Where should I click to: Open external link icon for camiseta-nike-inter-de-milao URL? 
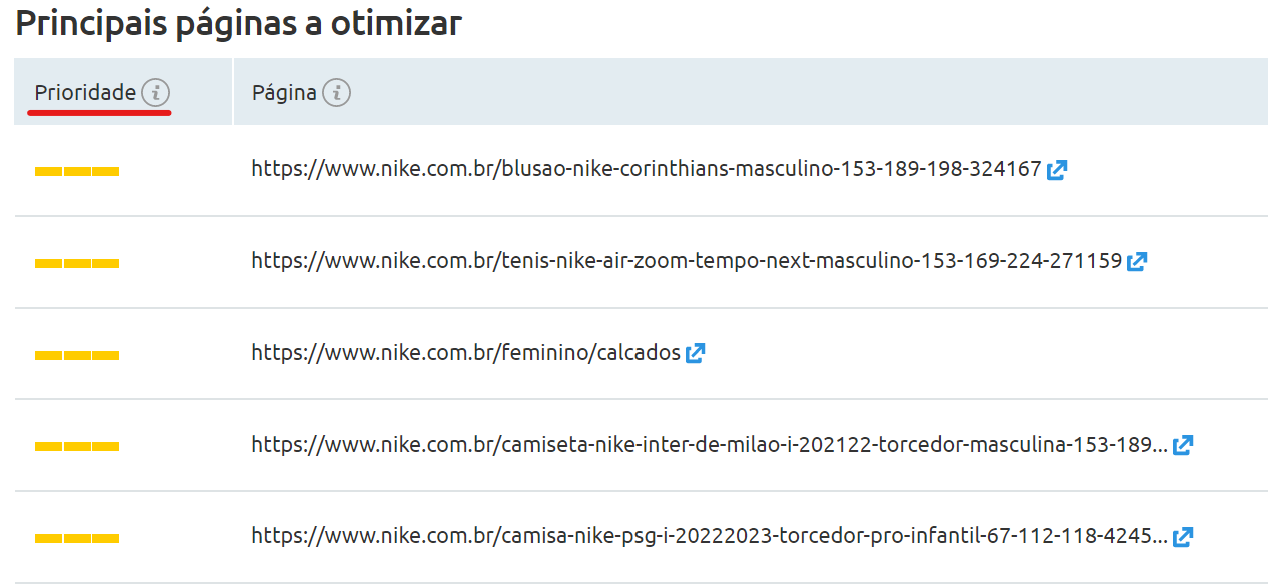click(1183, 445)
